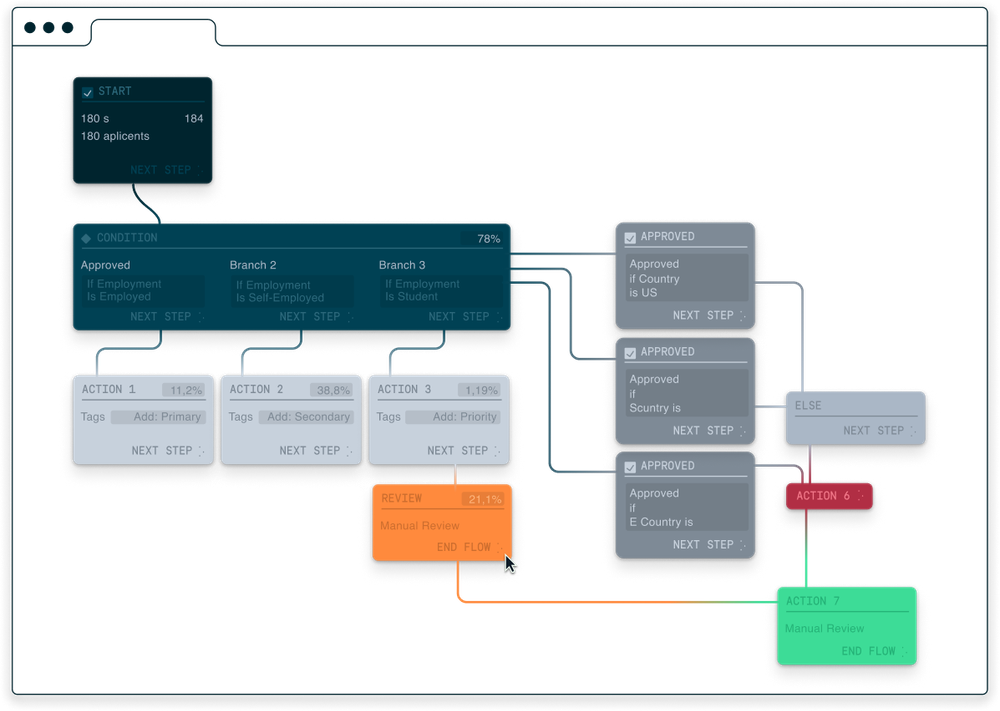Viewport: 1000px width, 711px height.
Task: Click 'Manual Review' text in green ACTION 7
Action: coord(825,628)
